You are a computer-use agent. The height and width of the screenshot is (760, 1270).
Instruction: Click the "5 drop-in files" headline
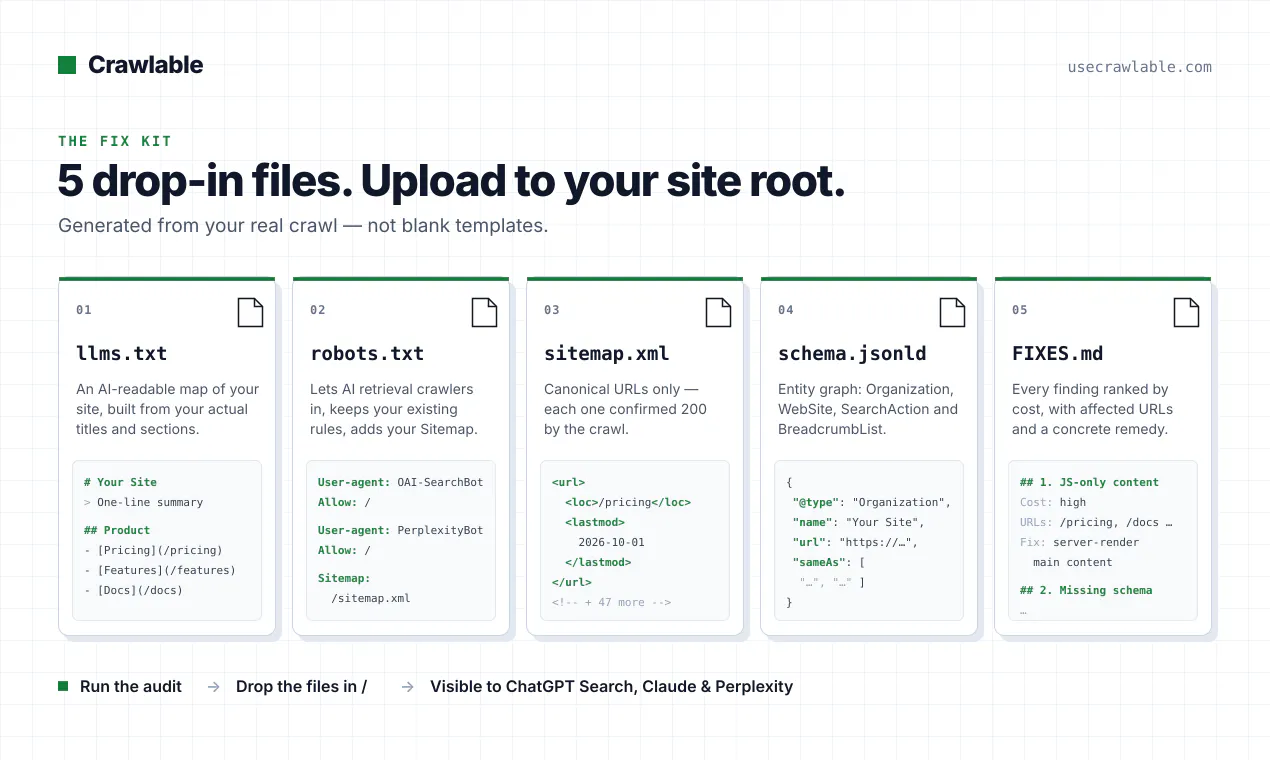tap(452, 181)
